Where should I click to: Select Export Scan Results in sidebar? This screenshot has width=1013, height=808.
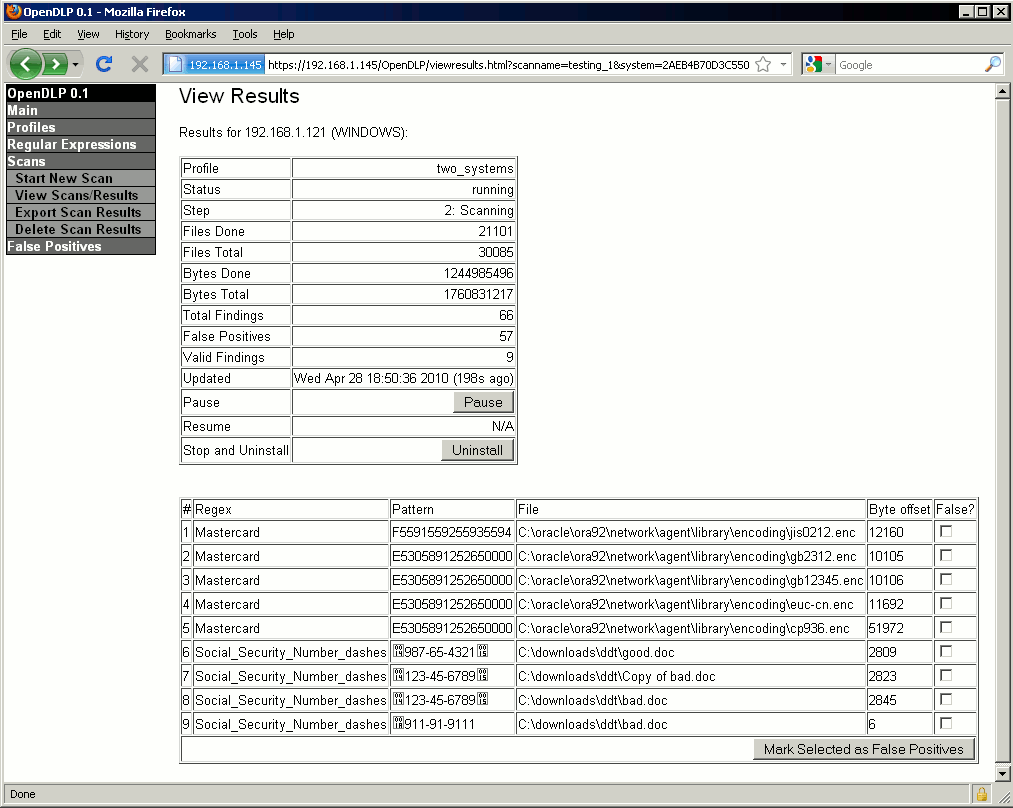point(81,212)
